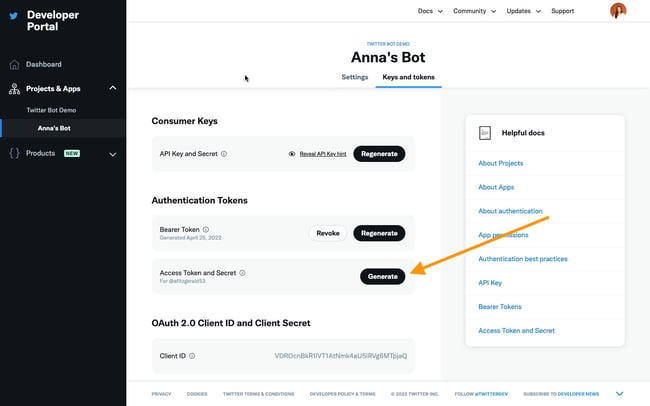The image size is (650, 406).
Task: Click the Twitter bird logo
Action: (13, 16)
